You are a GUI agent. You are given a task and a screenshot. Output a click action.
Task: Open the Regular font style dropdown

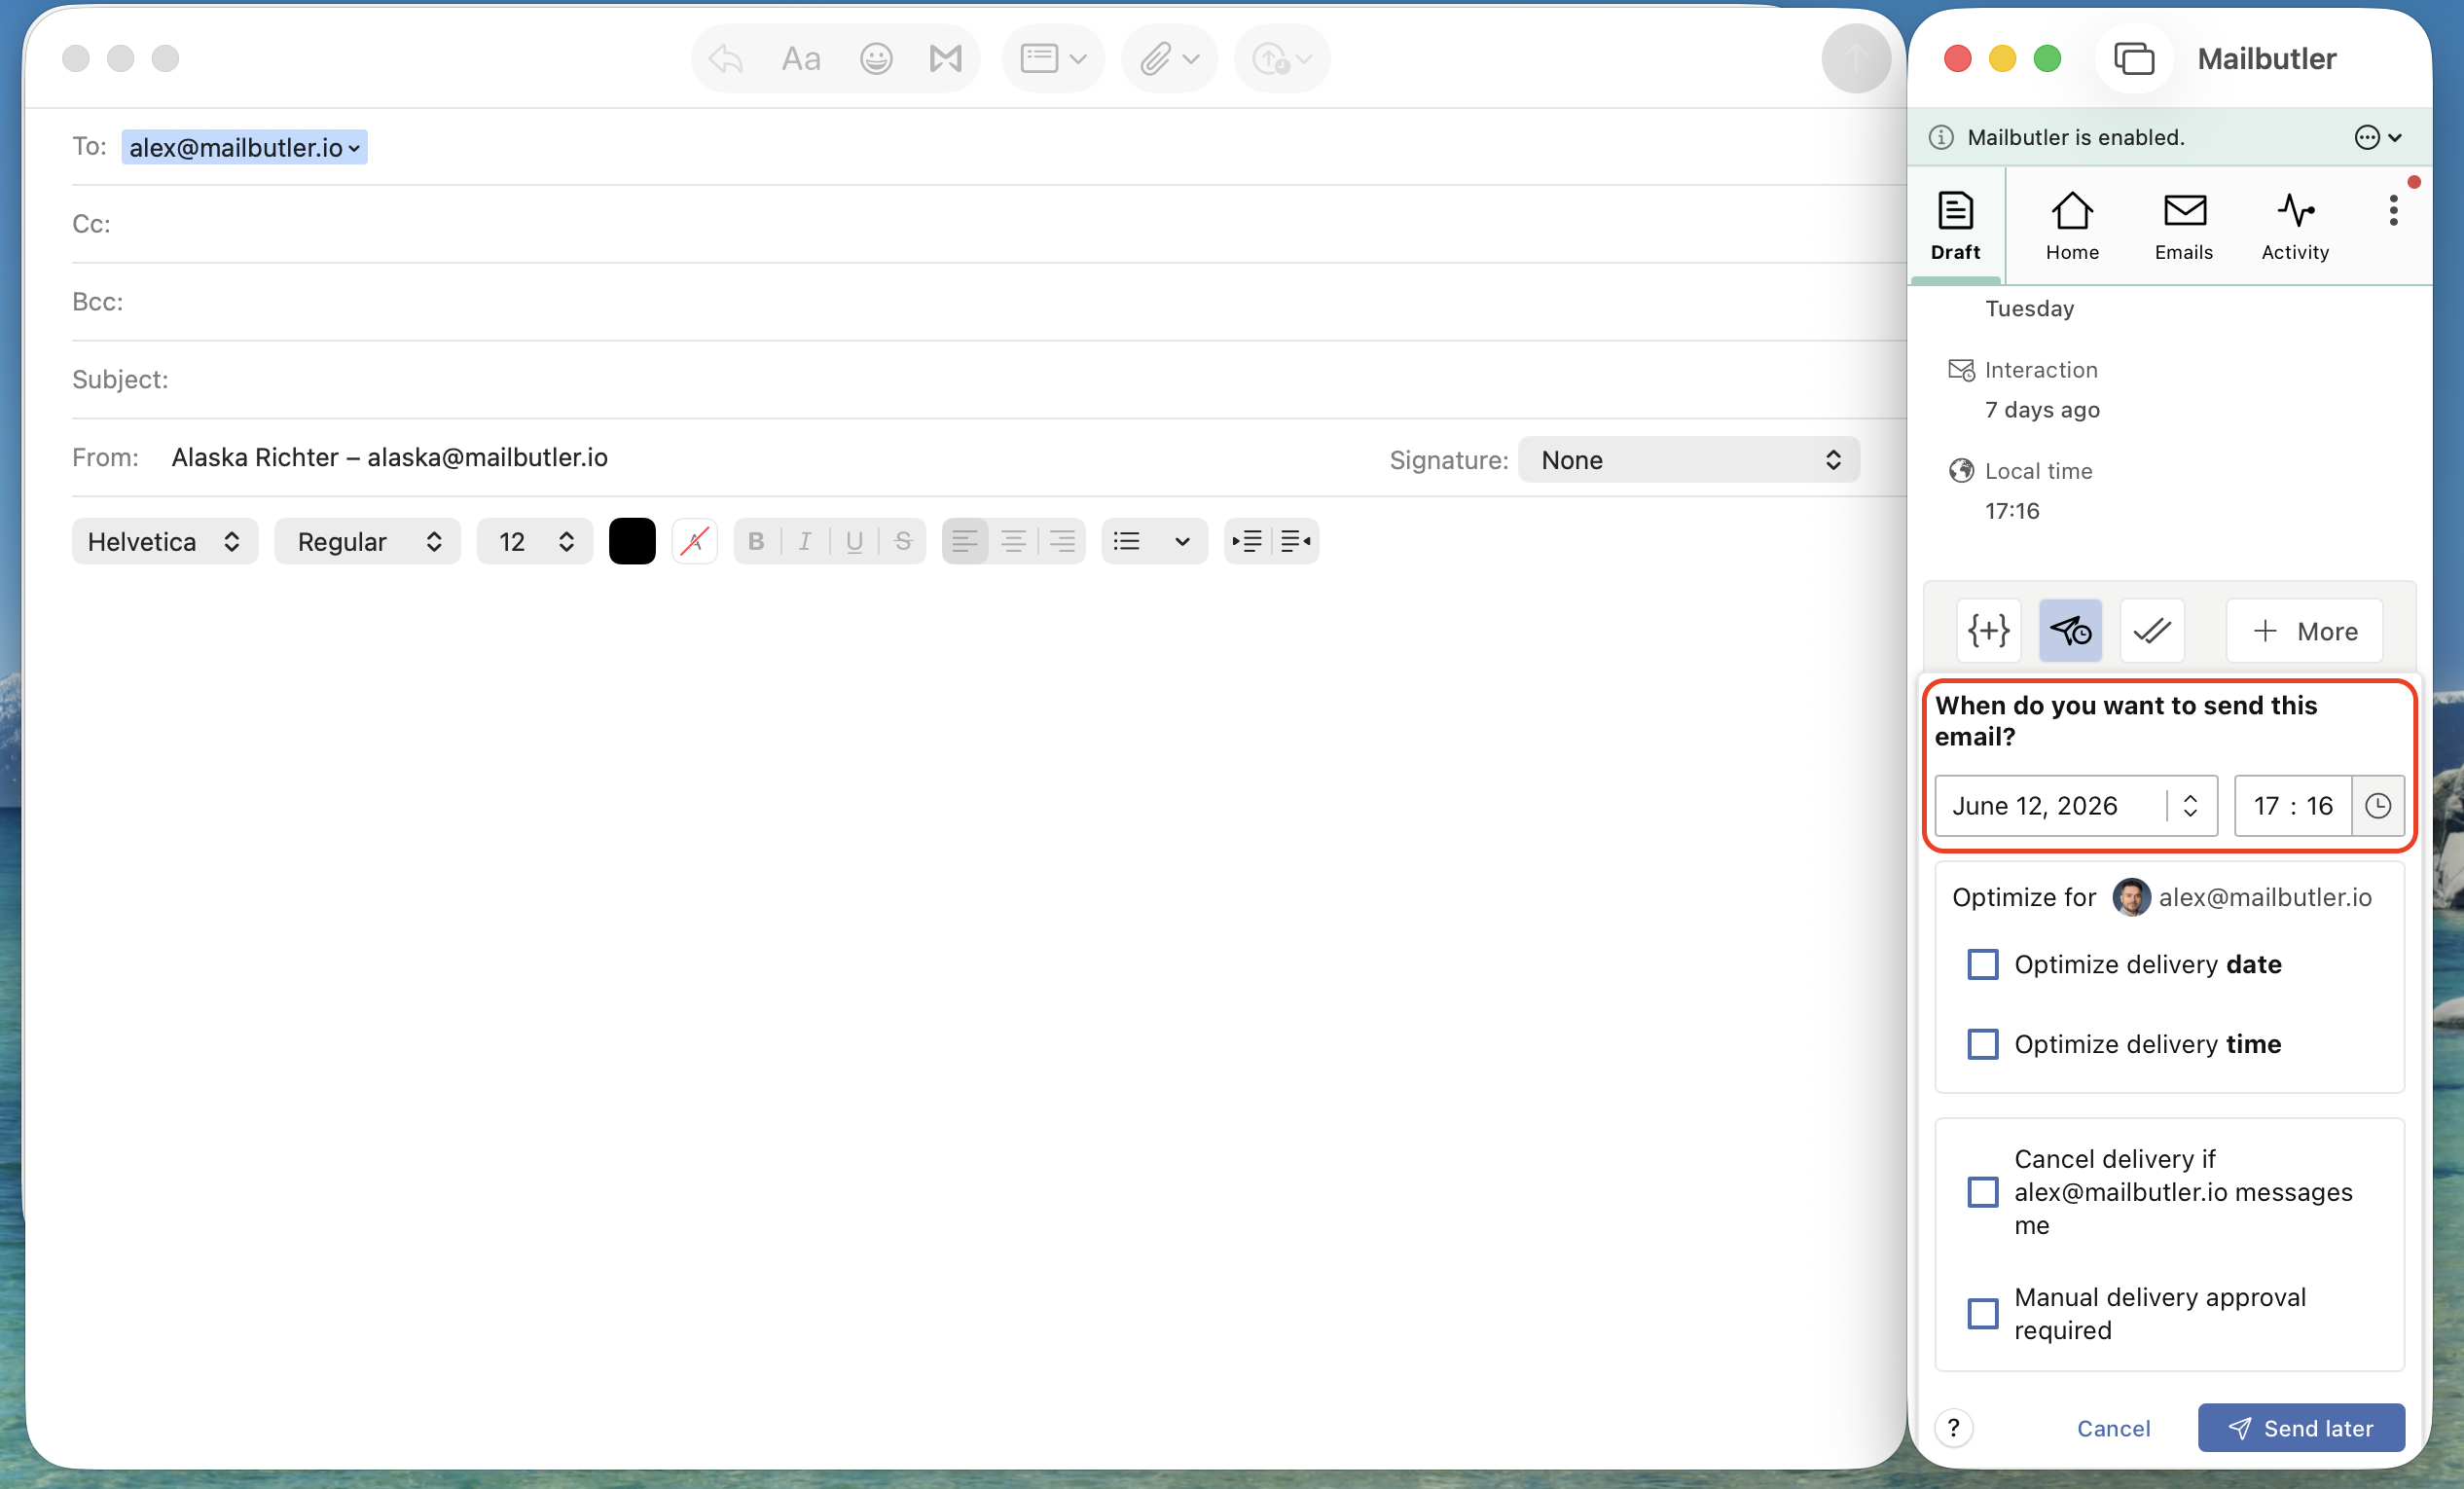pos(367,541)
